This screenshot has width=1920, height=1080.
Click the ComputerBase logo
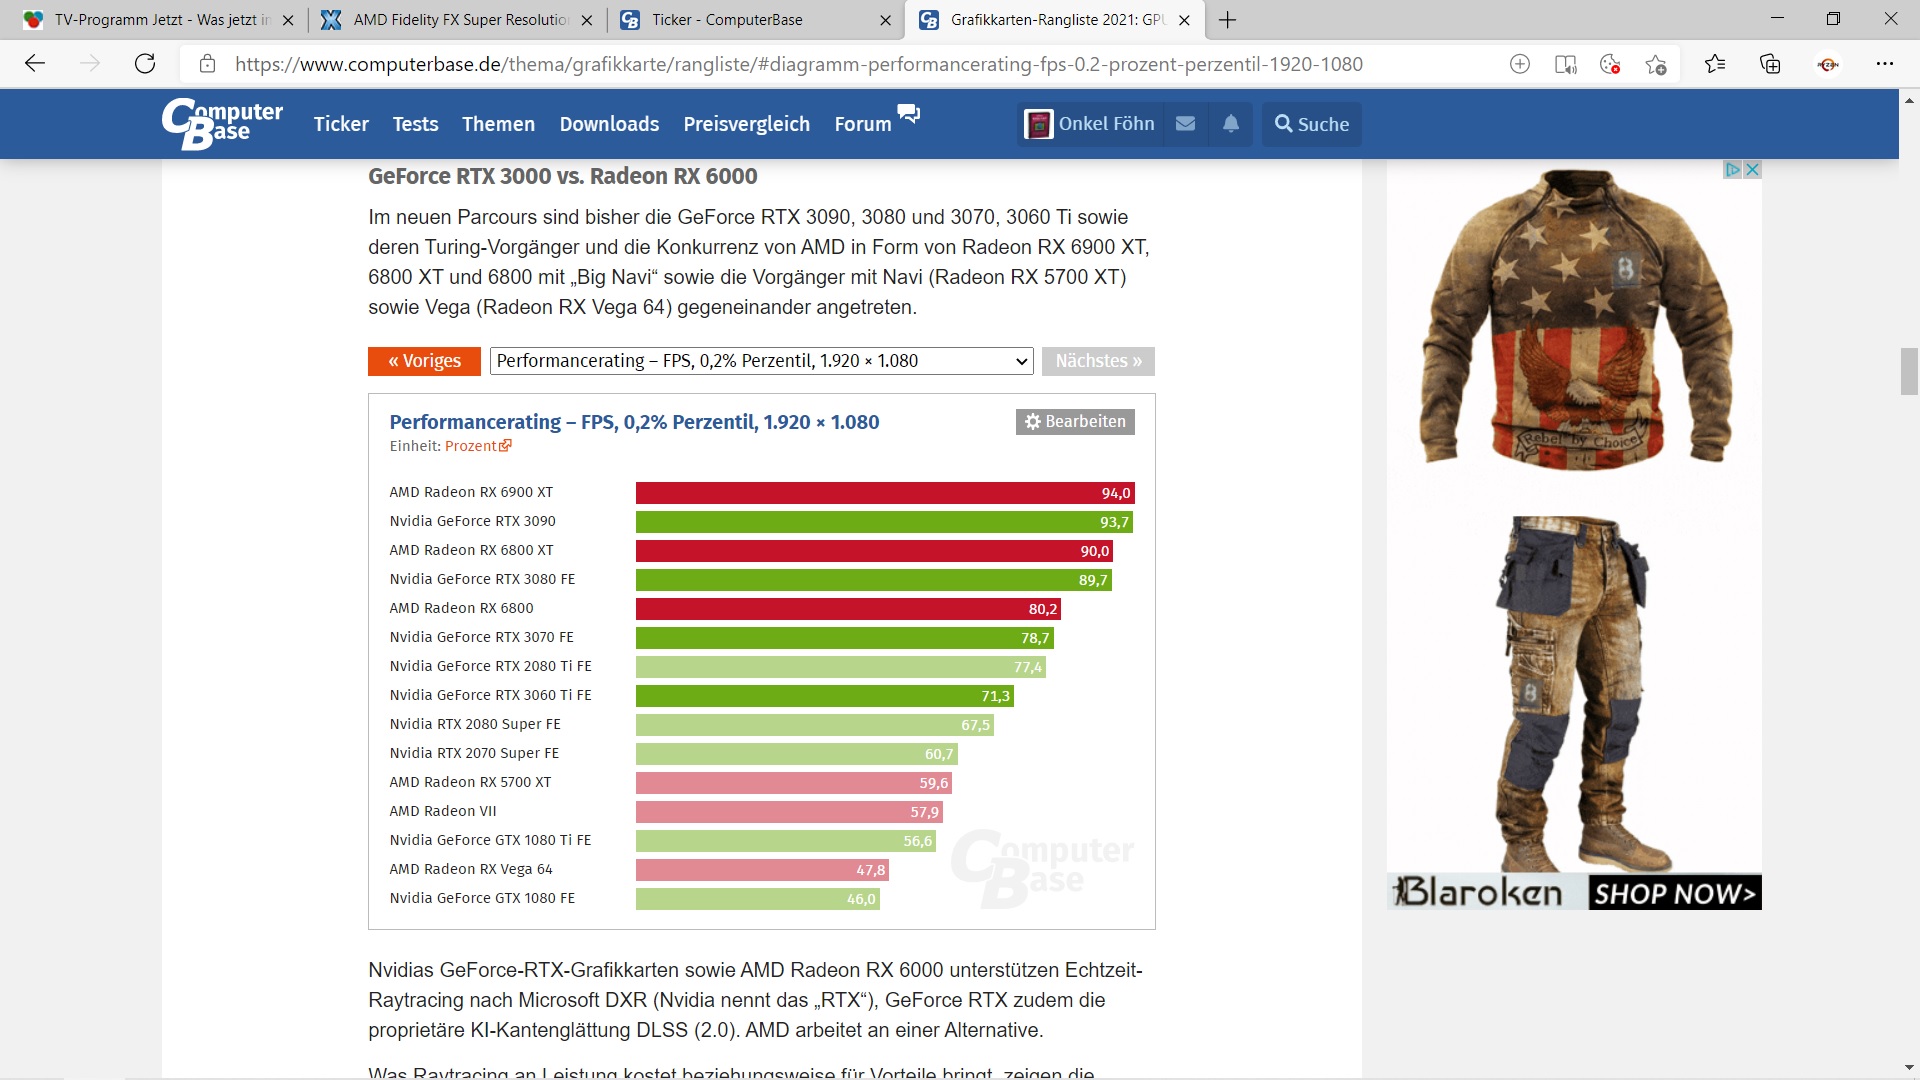pyautogui.click(x=222, y=124)
